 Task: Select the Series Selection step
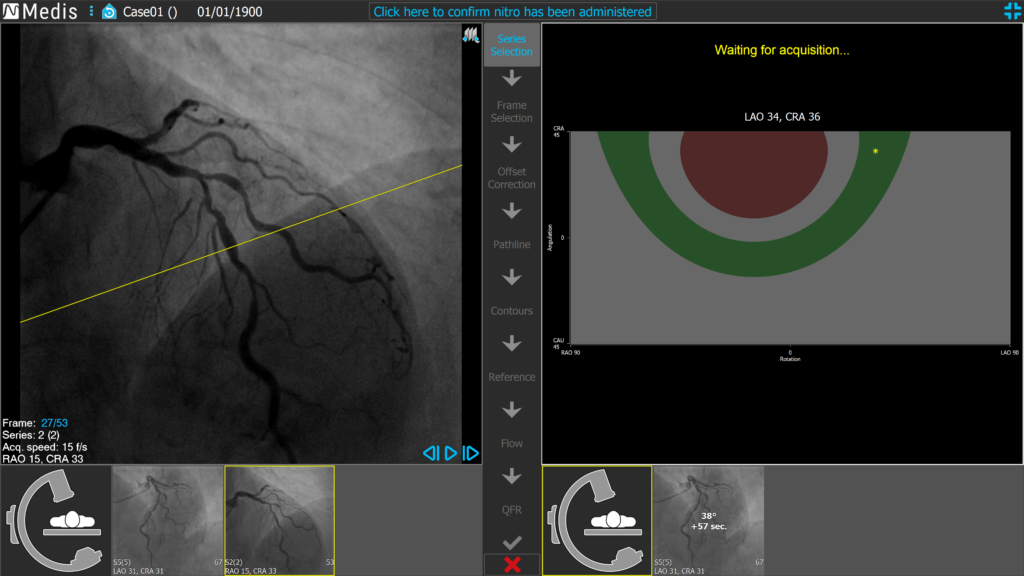[x=512, y=45]
